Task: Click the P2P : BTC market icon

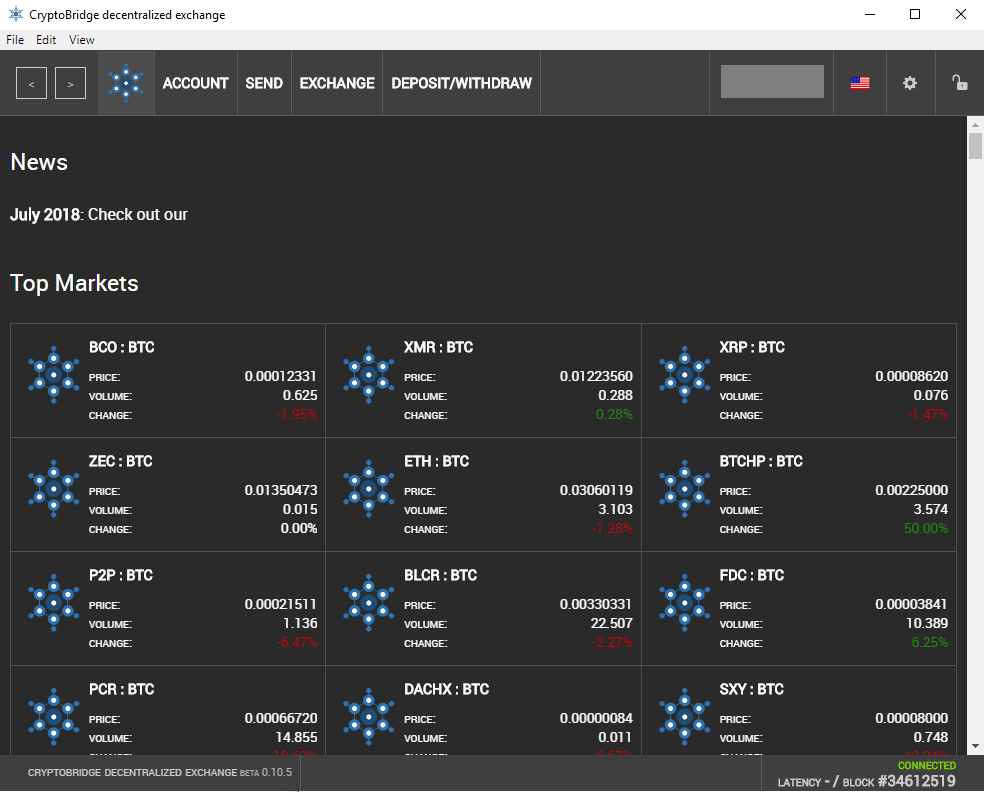Action: tap(54, 602)
